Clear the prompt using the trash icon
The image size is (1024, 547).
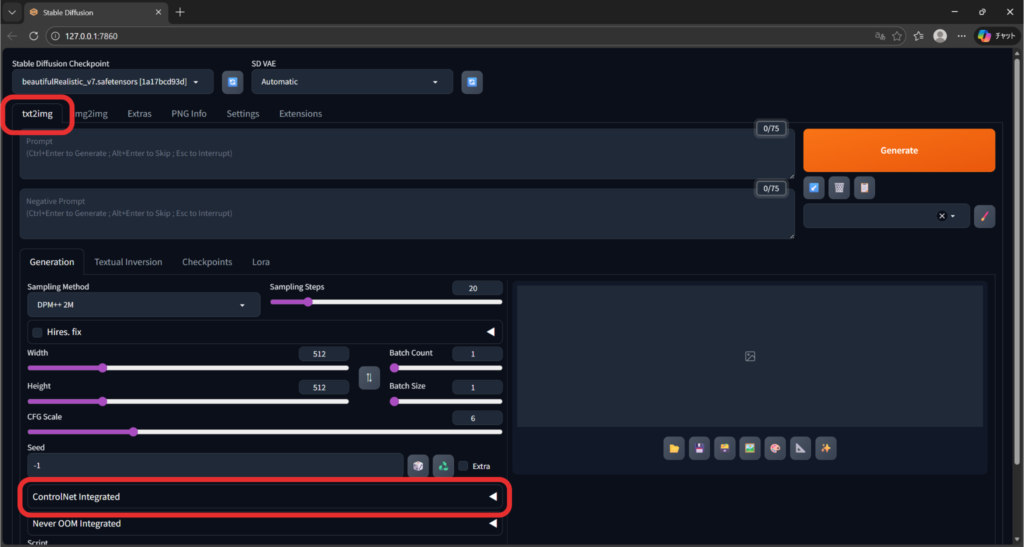pyautogui.click(x=839, y=187)
